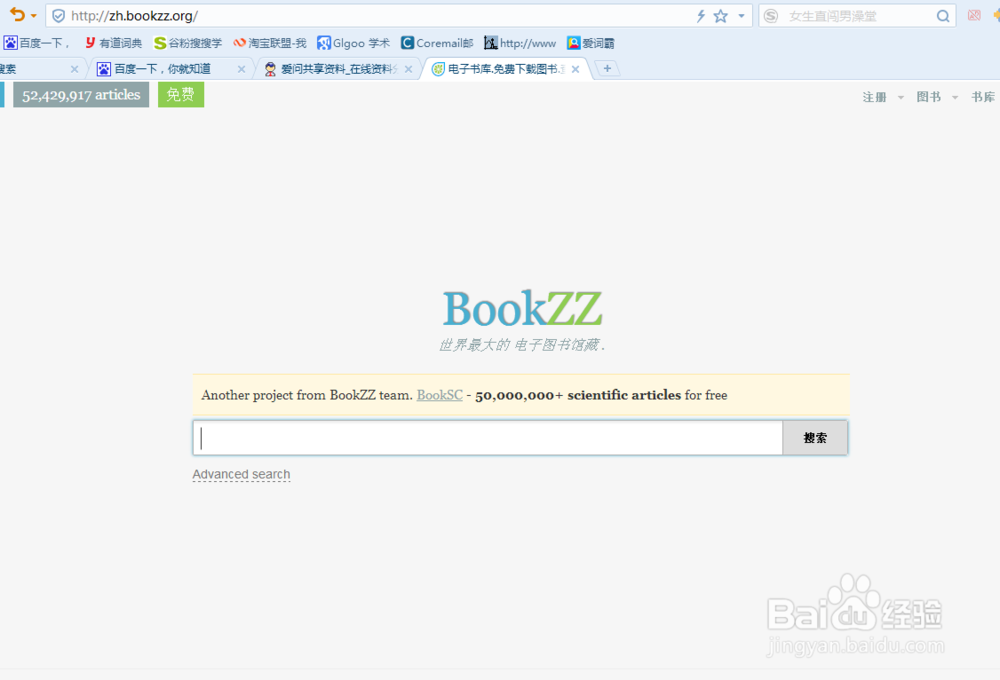Open a new tab with plus button
Screen dimensions: 1000x680
click(x=607, y=68)
